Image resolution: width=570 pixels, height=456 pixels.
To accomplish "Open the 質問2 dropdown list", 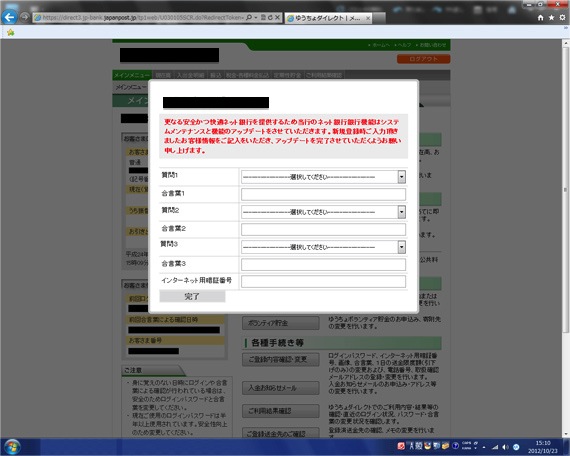I will (x=323, y=212).
